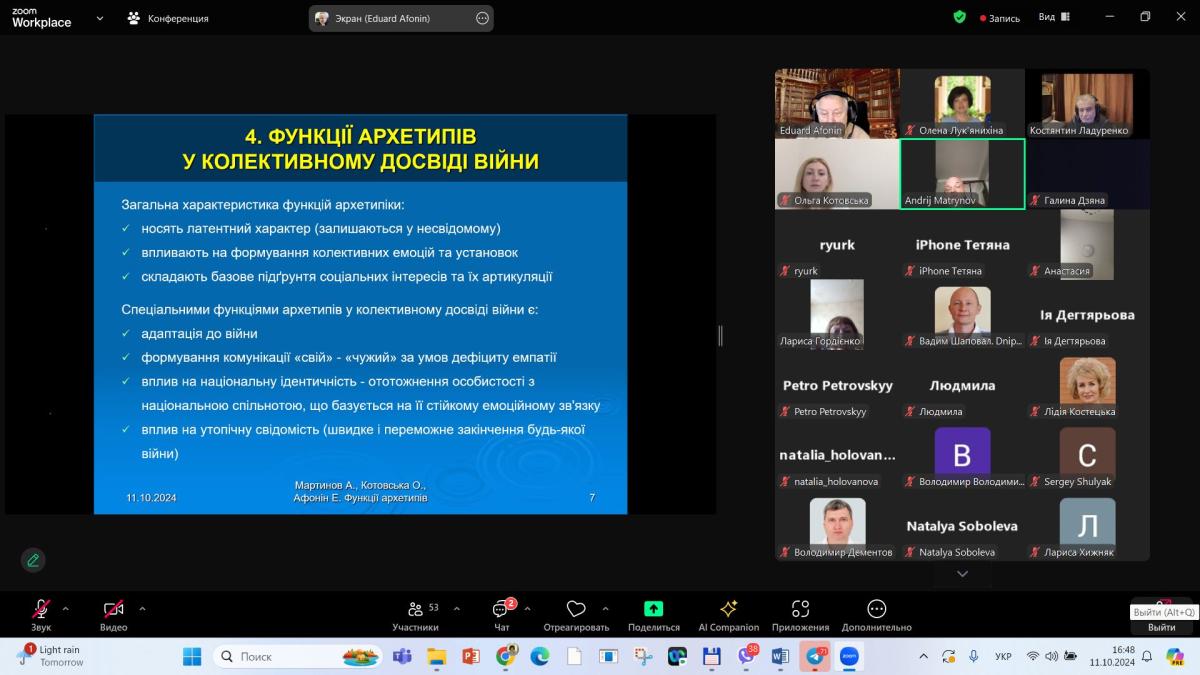Viewport: 1200px width, 675px height.
Task: Open the Вид view layout menu
Action: coord(1053,17)
